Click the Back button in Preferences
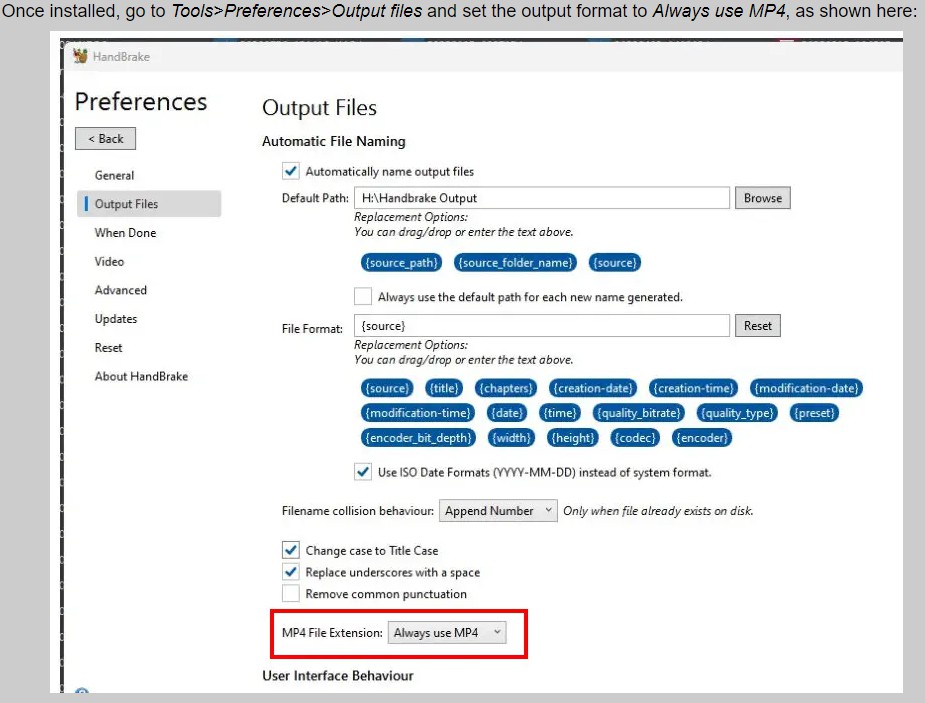The image size is (925, 703). tap(106, 139)
